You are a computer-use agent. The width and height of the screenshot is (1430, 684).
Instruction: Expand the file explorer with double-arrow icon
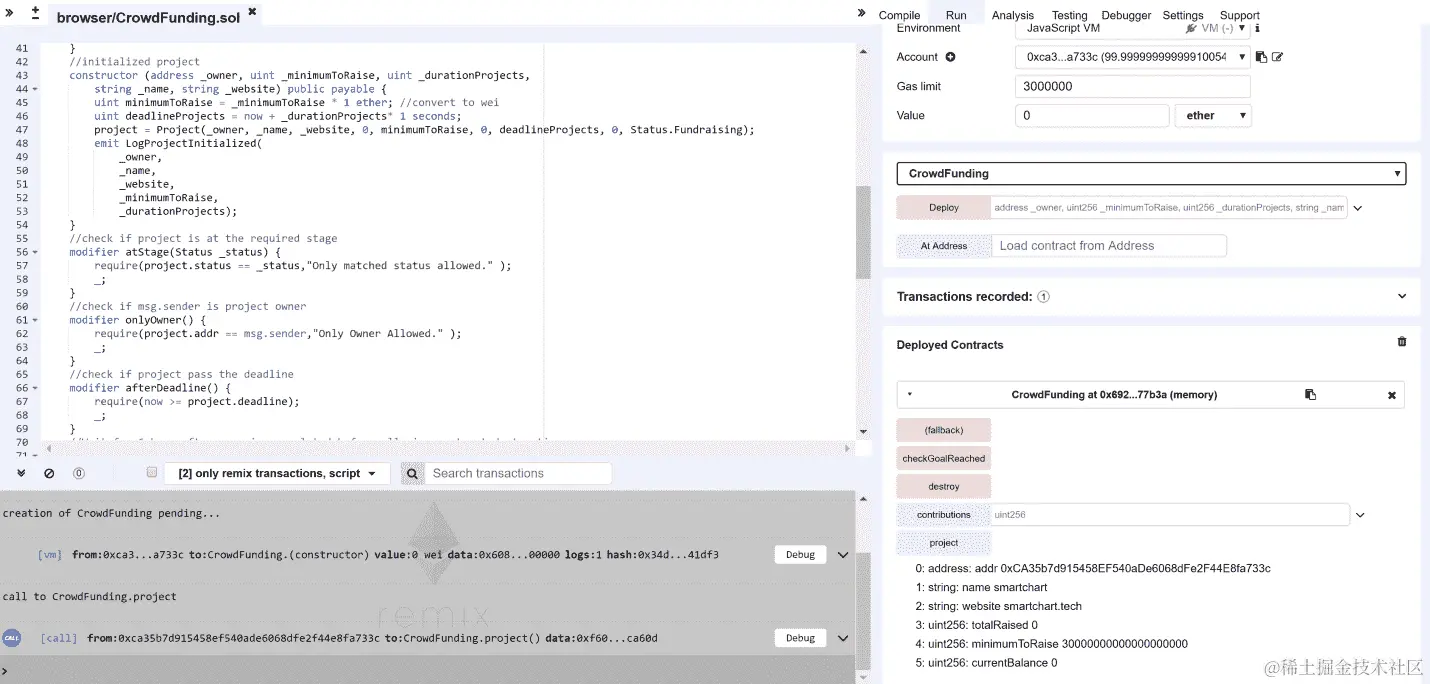pos(10,12)
